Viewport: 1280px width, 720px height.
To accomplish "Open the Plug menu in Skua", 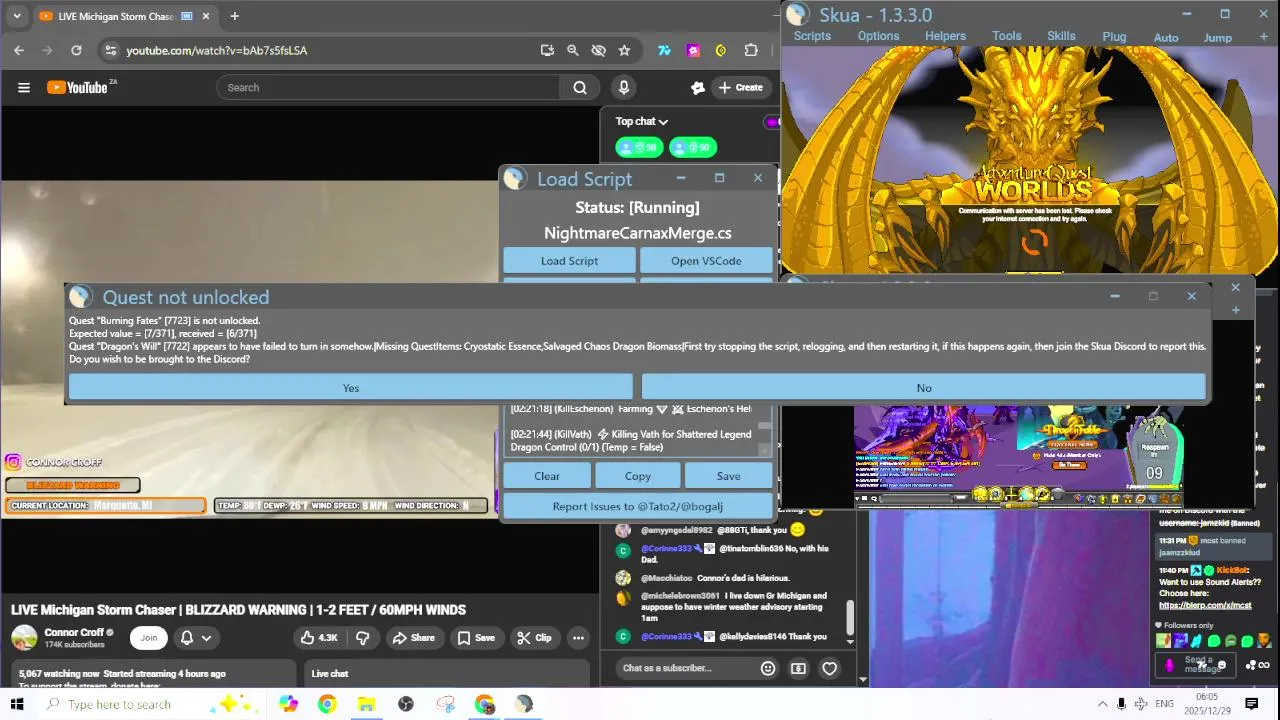I will click(x=1114, y=37).
